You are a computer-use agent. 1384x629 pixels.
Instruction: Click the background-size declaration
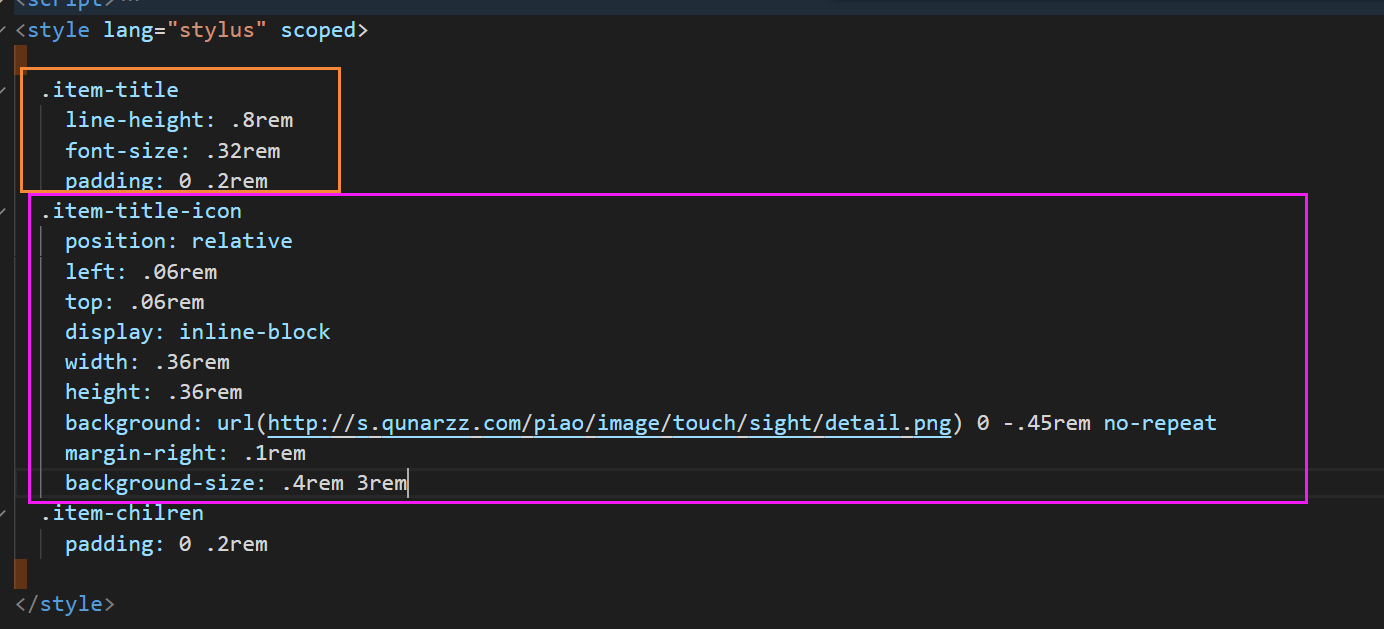click(236, 483)
